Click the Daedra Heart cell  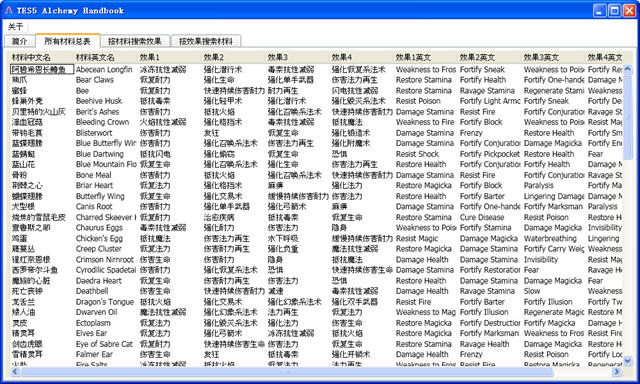click(99, 281)
